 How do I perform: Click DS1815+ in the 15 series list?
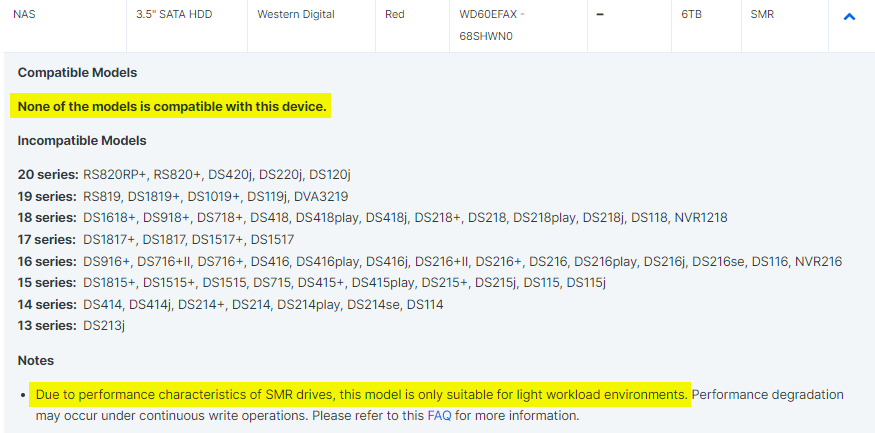click(109, 283)
